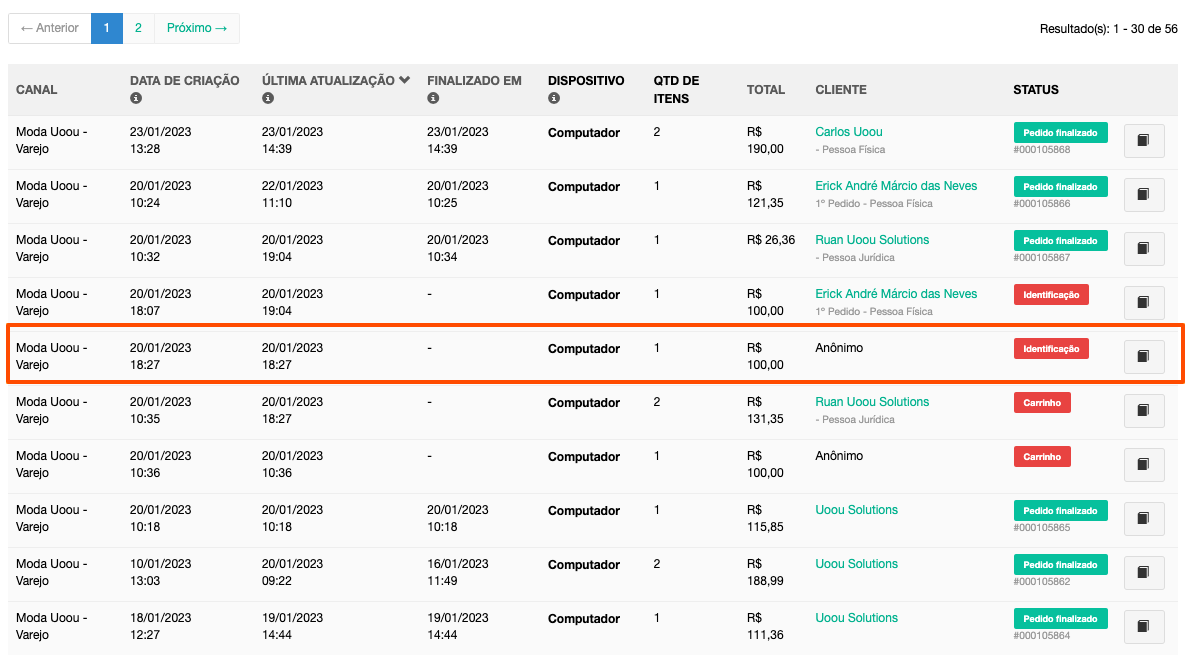Open details icon for the 18:07 Identificação order
This screenshot has height=655, width=1192.
click(x=1143, y=302)
